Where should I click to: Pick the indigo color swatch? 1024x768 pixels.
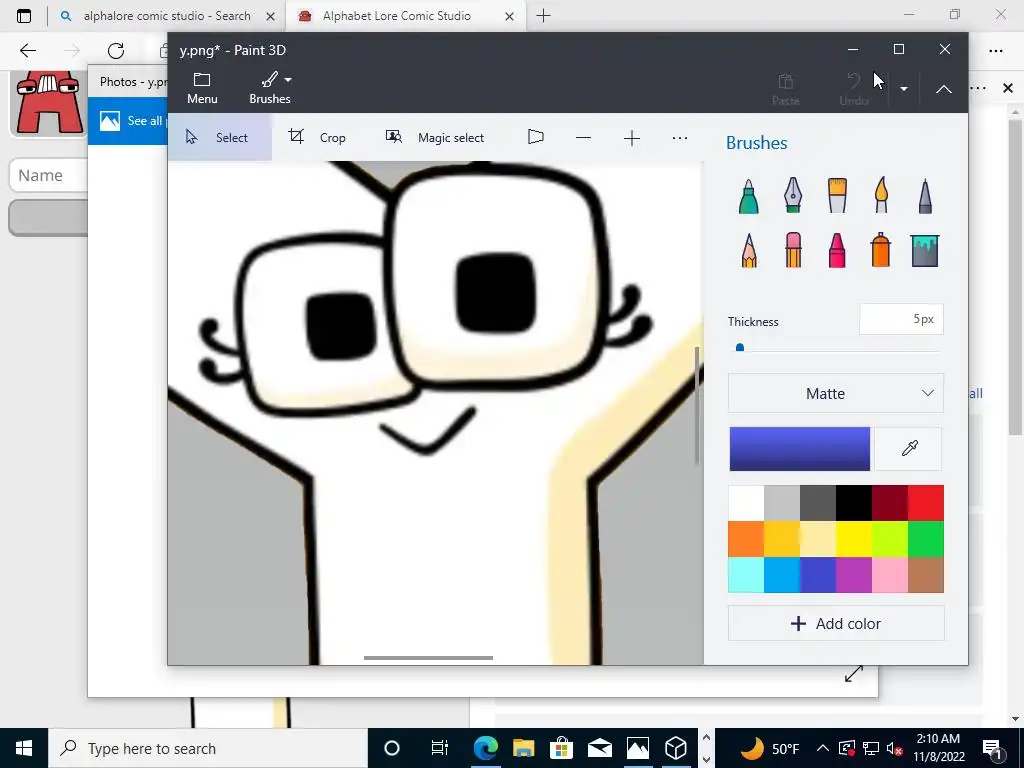tap(818, 575)
